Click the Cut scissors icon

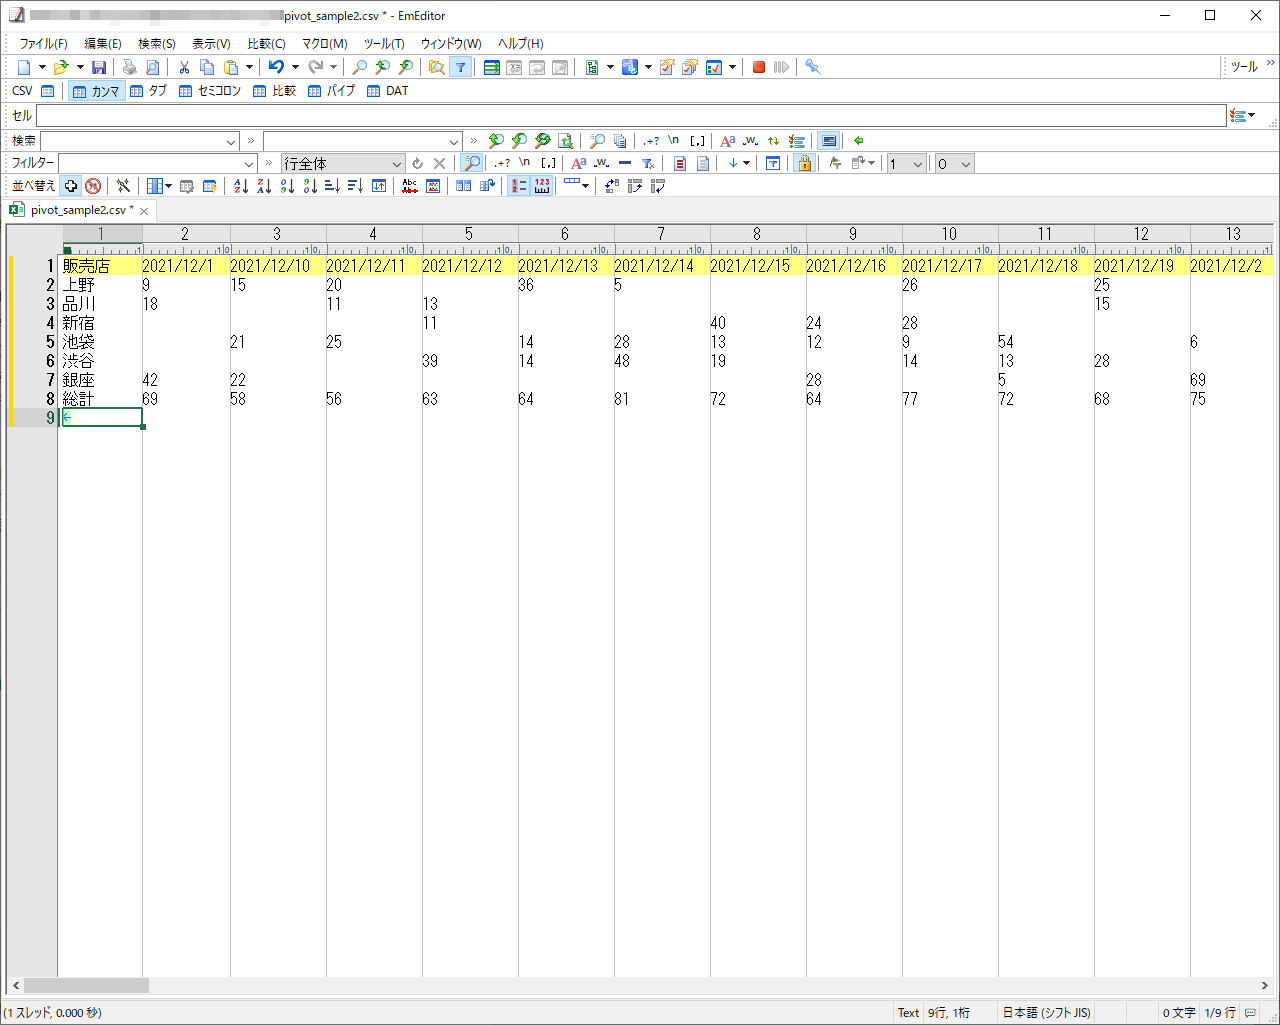click(x=184, y=67)
